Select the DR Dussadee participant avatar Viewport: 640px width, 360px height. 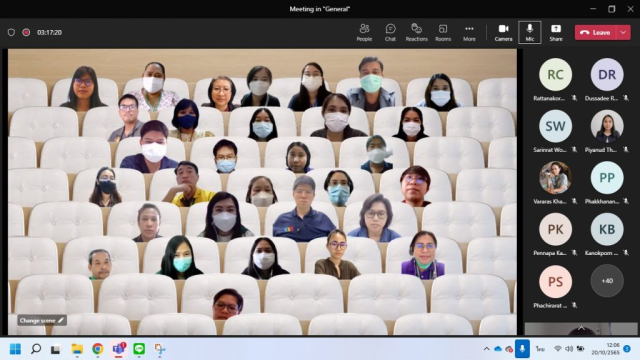point(607,74)
